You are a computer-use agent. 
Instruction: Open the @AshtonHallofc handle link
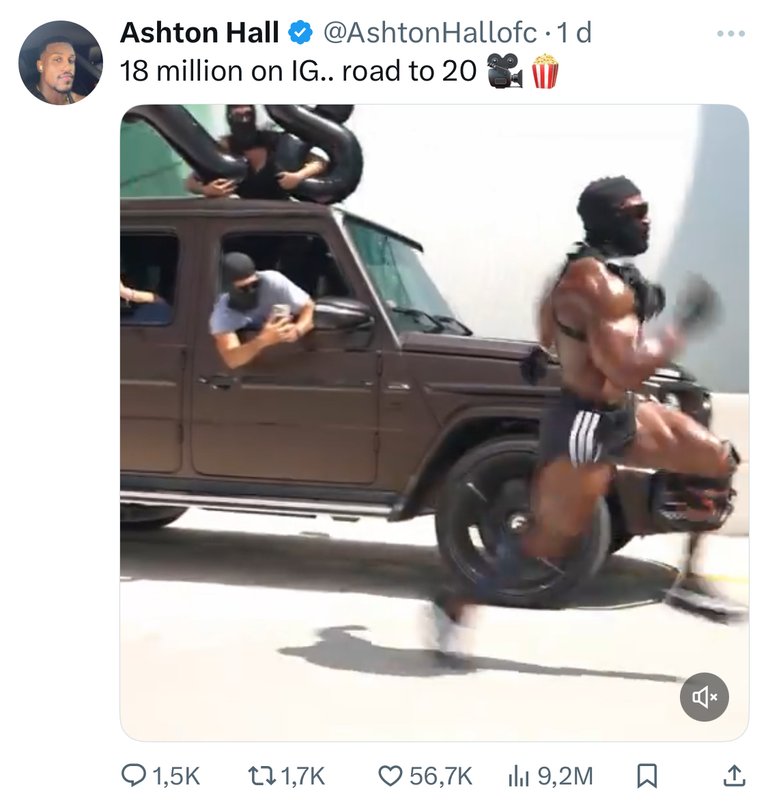click(x=430, y=33)
